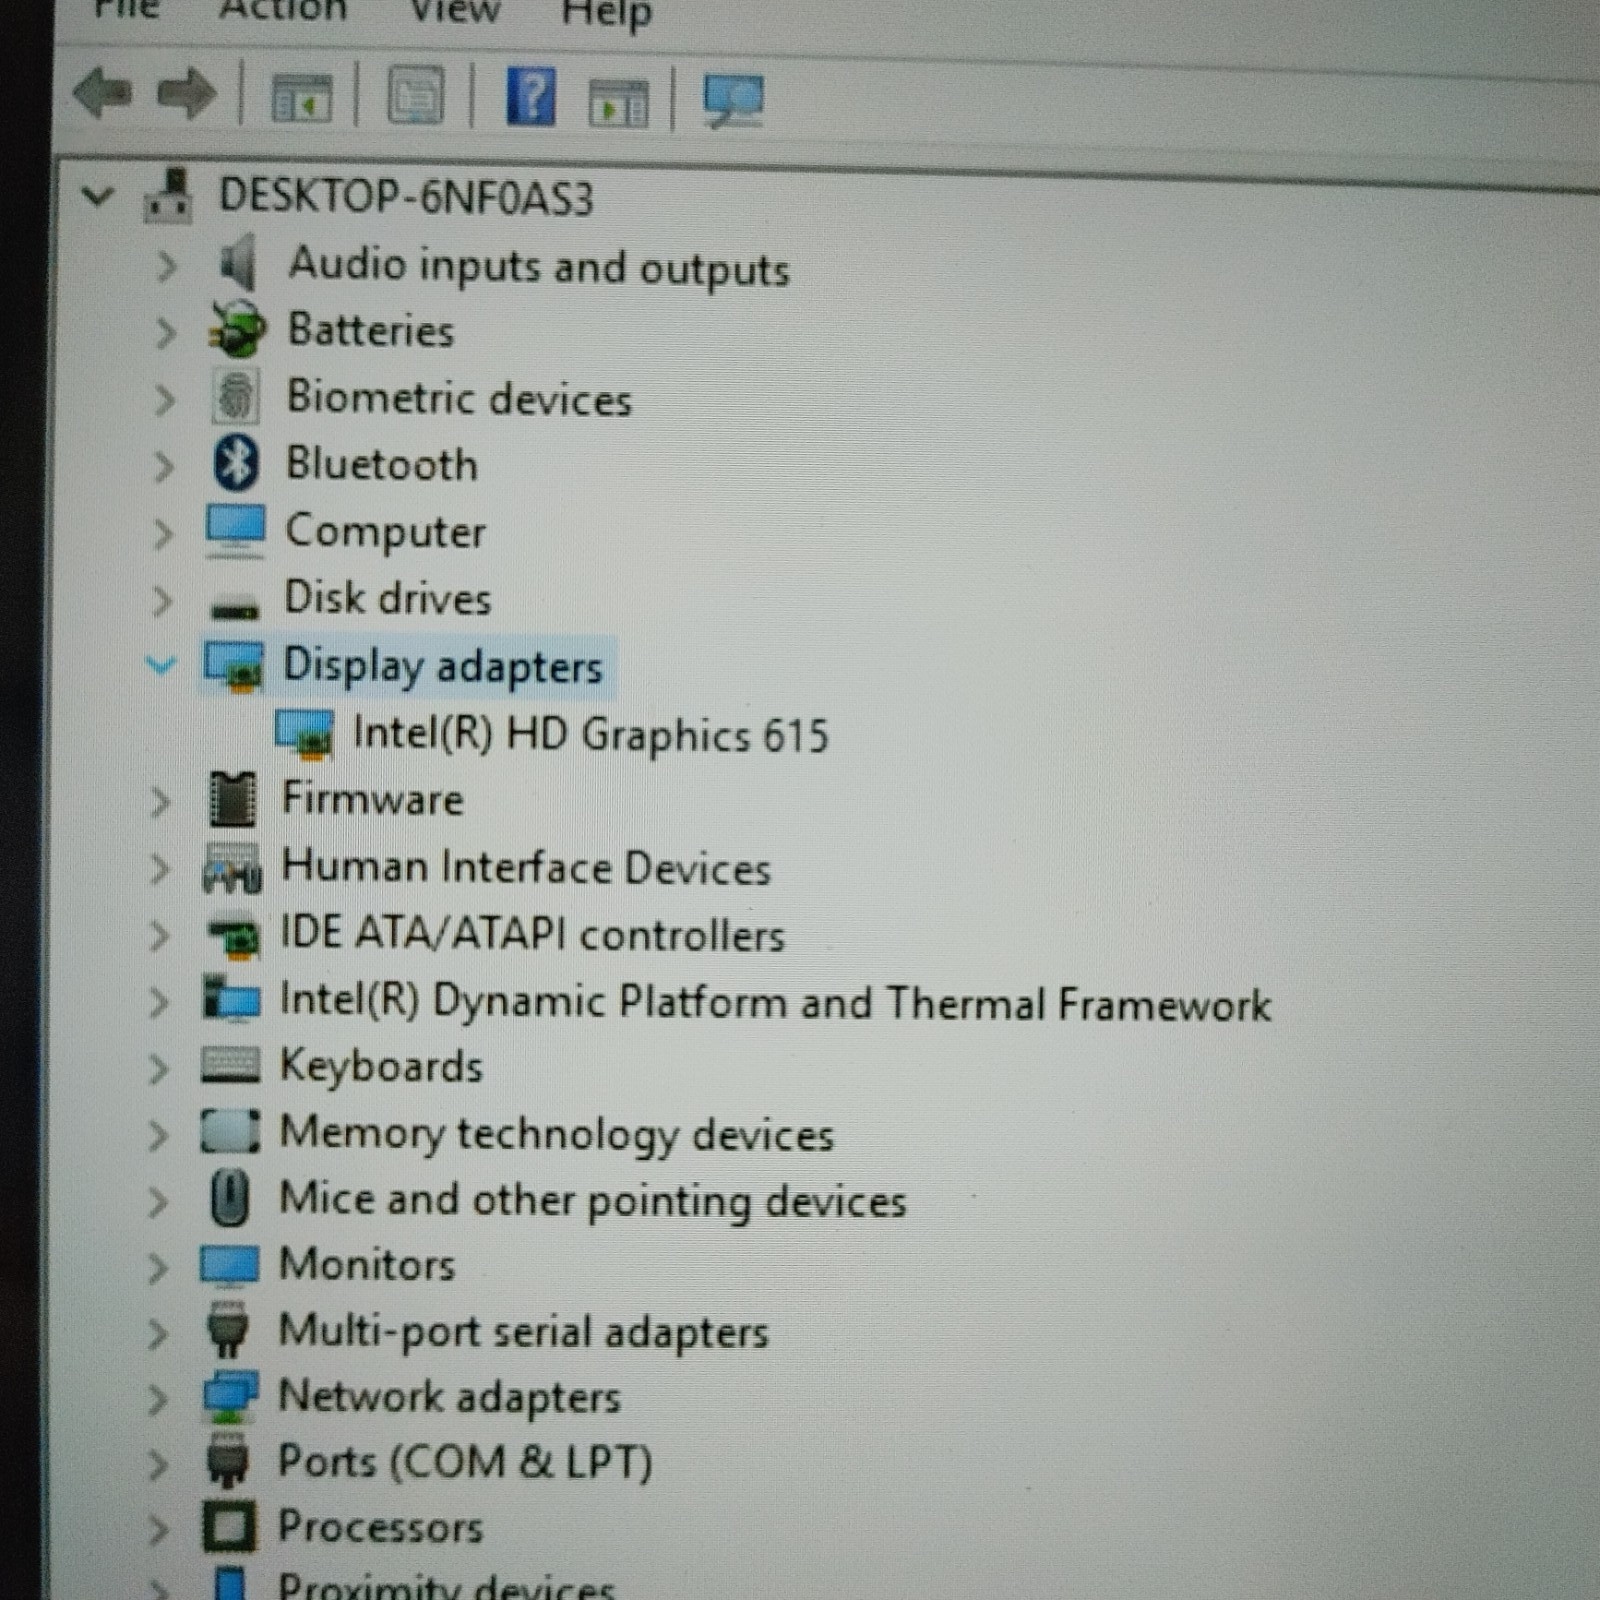Click the Display adapters icon
1600x1600 pixels.
point(234,665)
